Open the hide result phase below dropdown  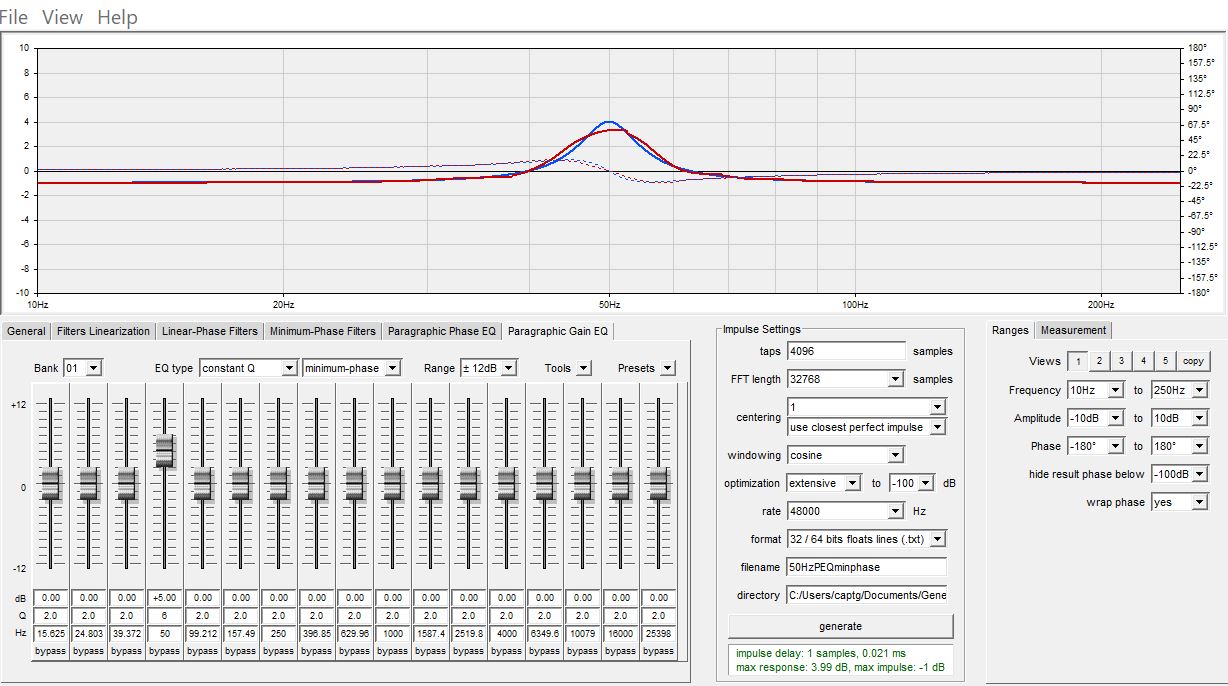[x=1179, y=474]
